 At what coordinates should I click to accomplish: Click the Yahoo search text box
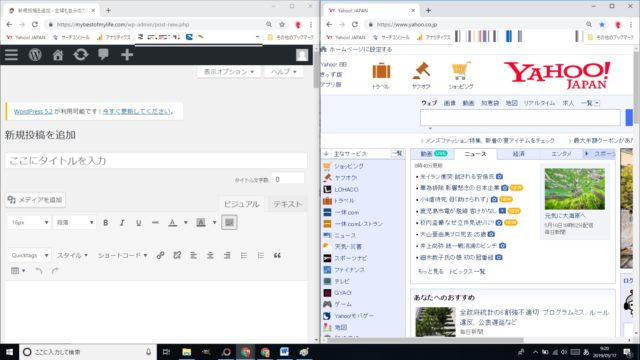tap(520, 118)
